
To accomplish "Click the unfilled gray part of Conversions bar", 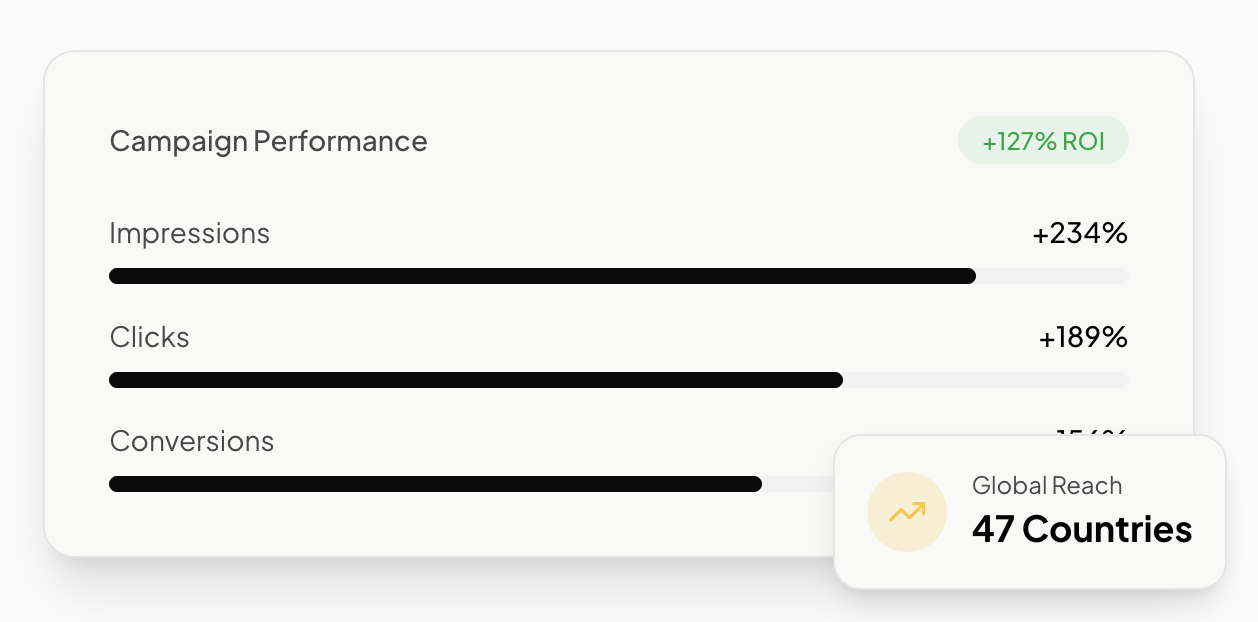I will [x=797, y=484].
